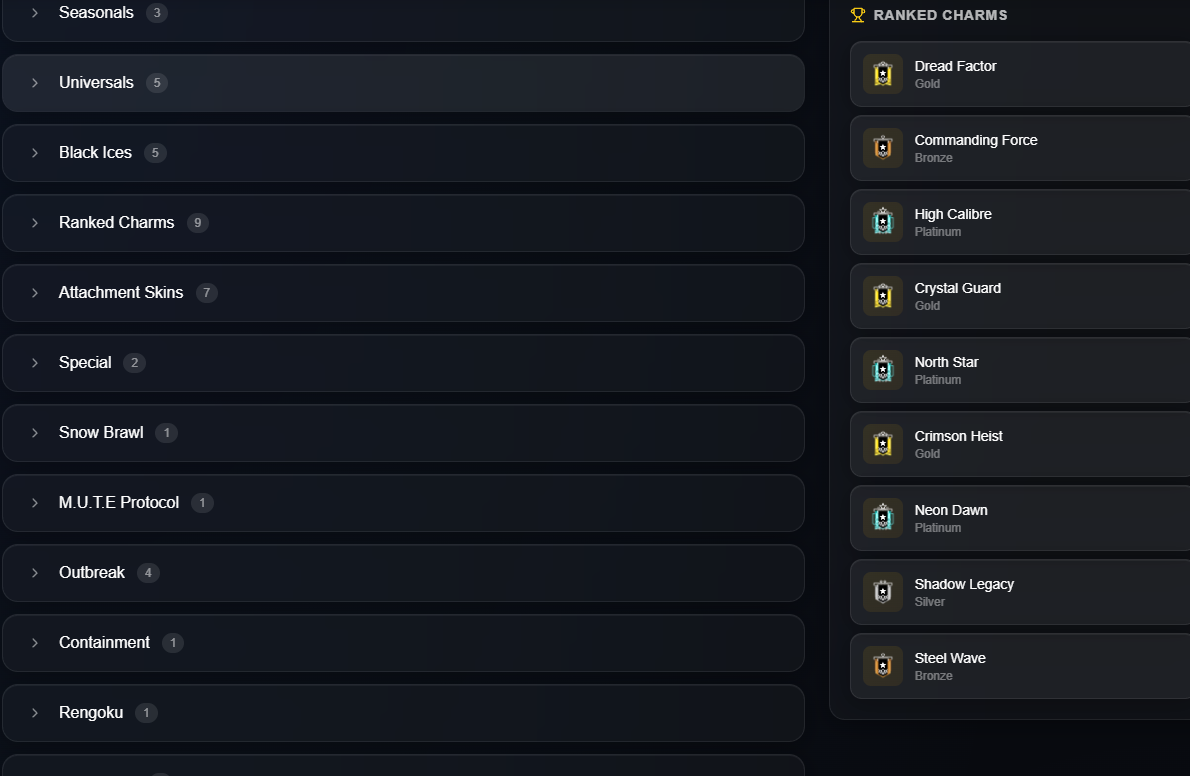The width and height of the screenshot is (1190, 776).
Task: Expand the Universals category chevron
Action: coord(35,83)
